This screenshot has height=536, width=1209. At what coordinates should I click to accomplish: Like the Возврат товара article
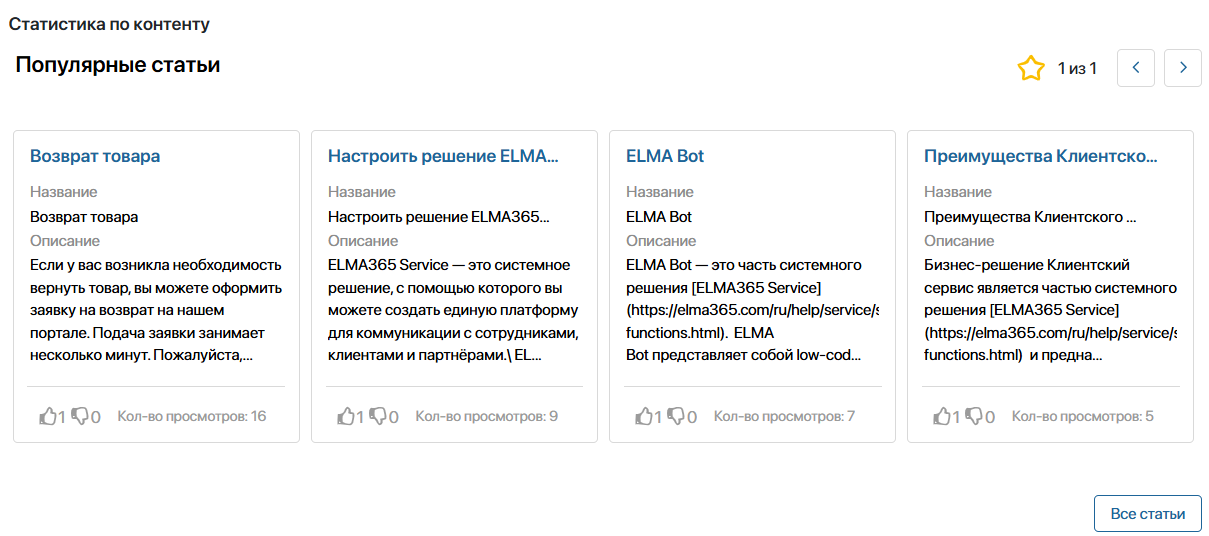tap(47, 416)
